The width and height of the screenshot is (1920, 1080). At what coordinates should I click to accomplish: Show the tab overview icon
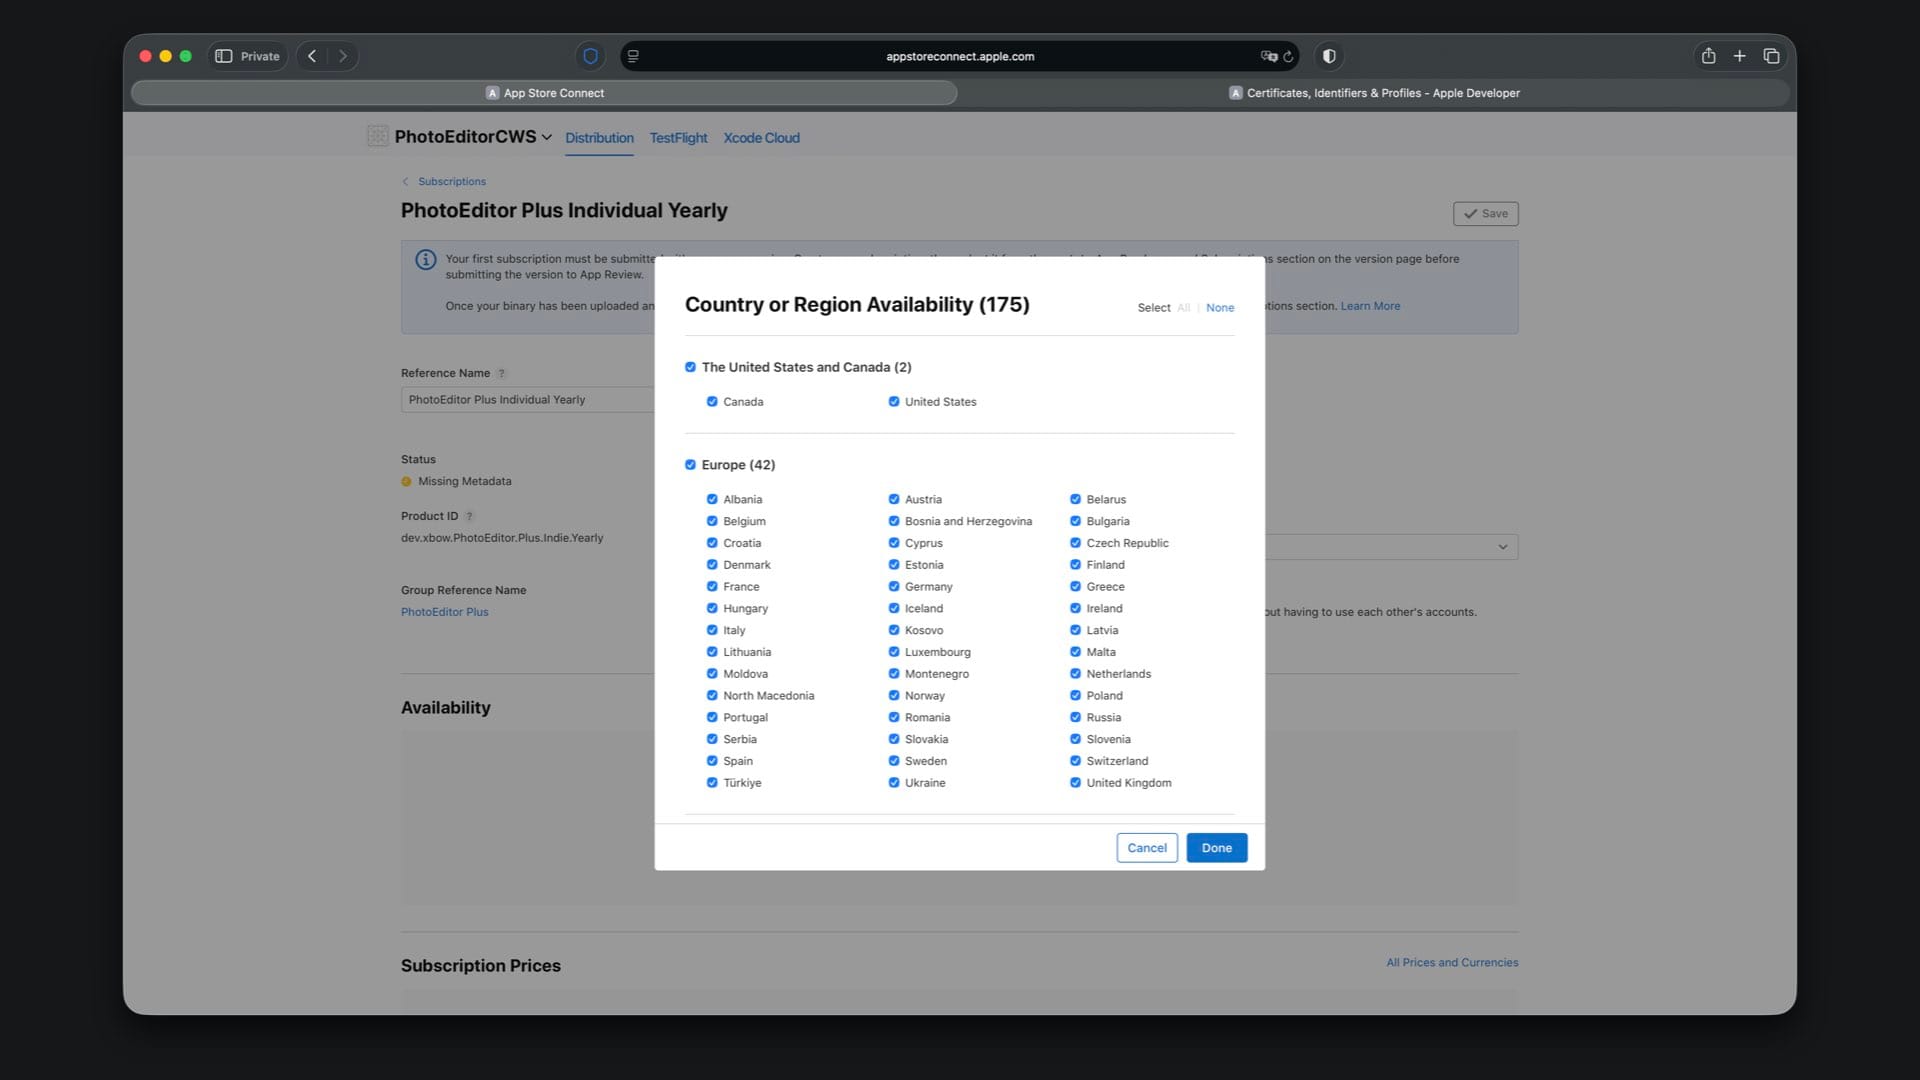(1771, 56)
